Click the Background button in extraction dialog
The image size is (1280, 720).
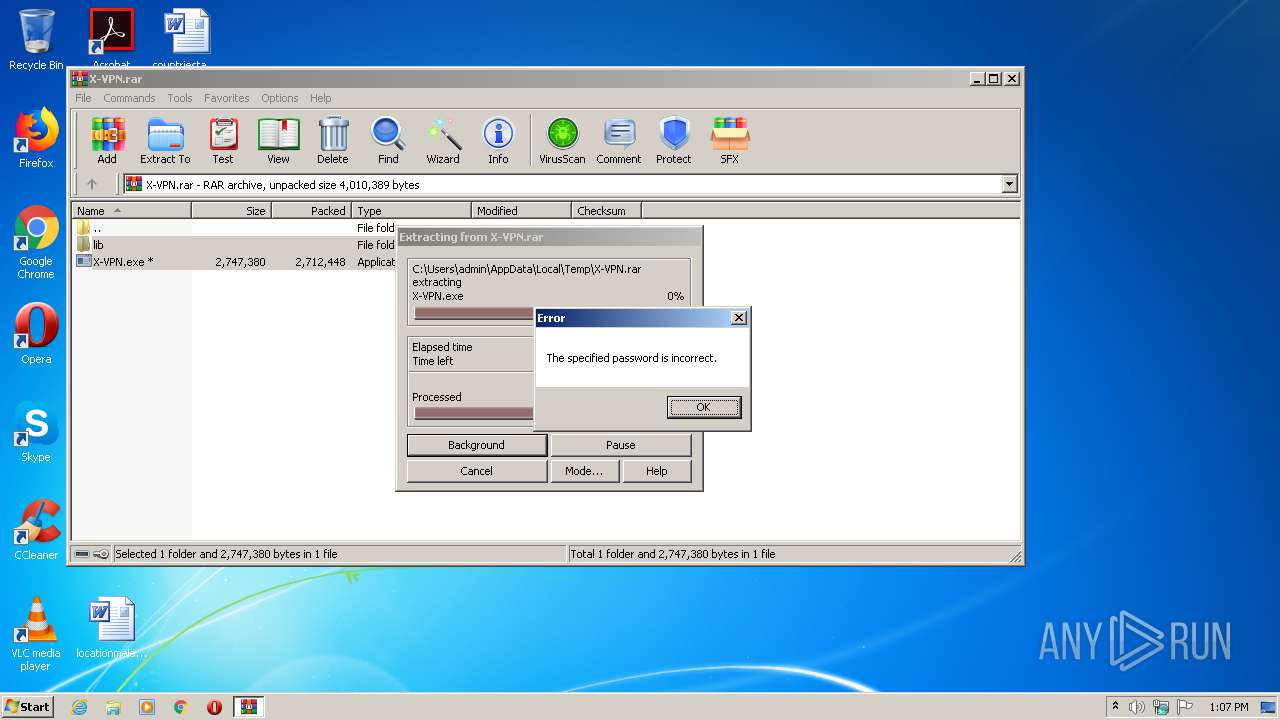[476, 445]
